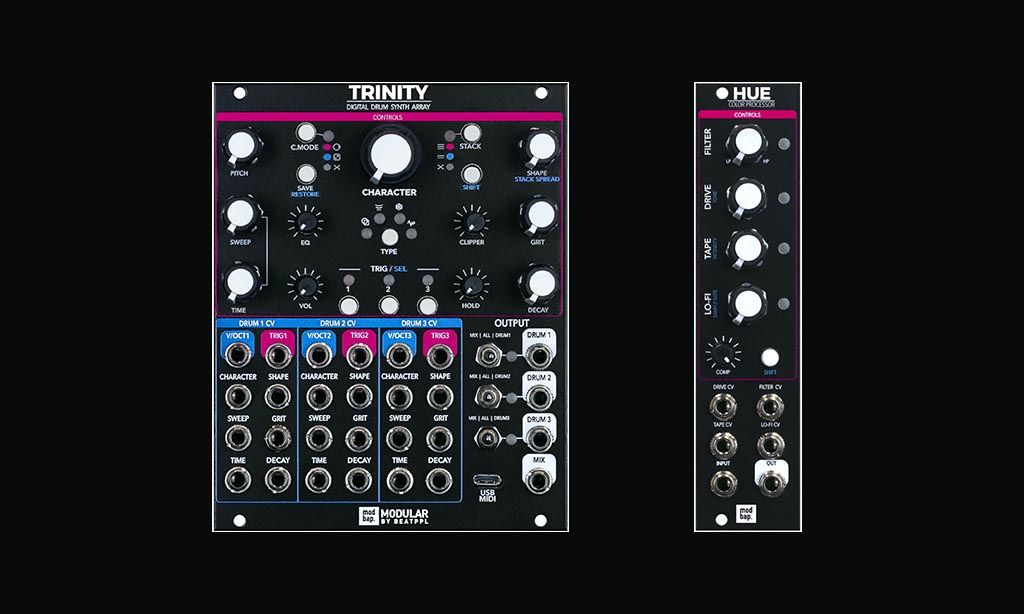
Task: Click the DRIVE CV jack on Hue
Action: point(723,406)
